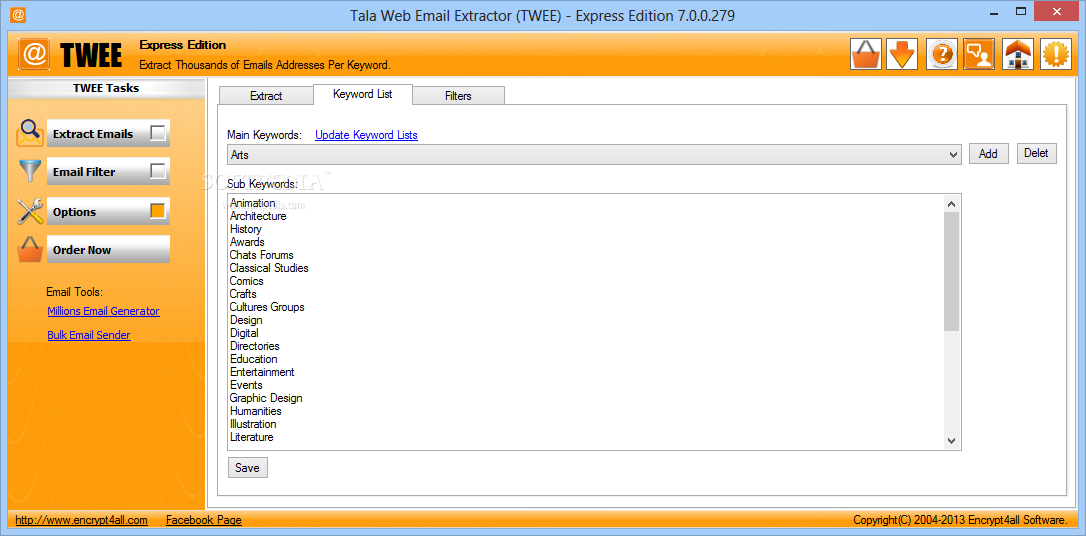
Task: Click the shopping basket icon in header
Action: [x=866, y=54]
